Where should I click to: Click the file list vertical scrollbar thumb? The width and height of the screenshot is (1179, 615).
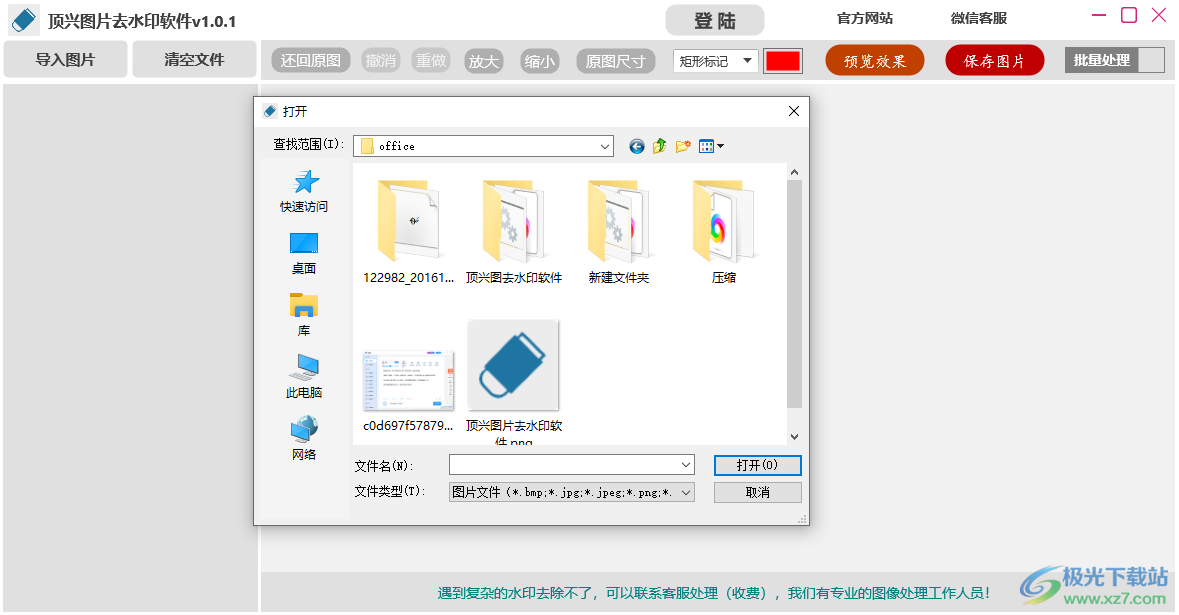pyautogui.click(x=794, y=294)
